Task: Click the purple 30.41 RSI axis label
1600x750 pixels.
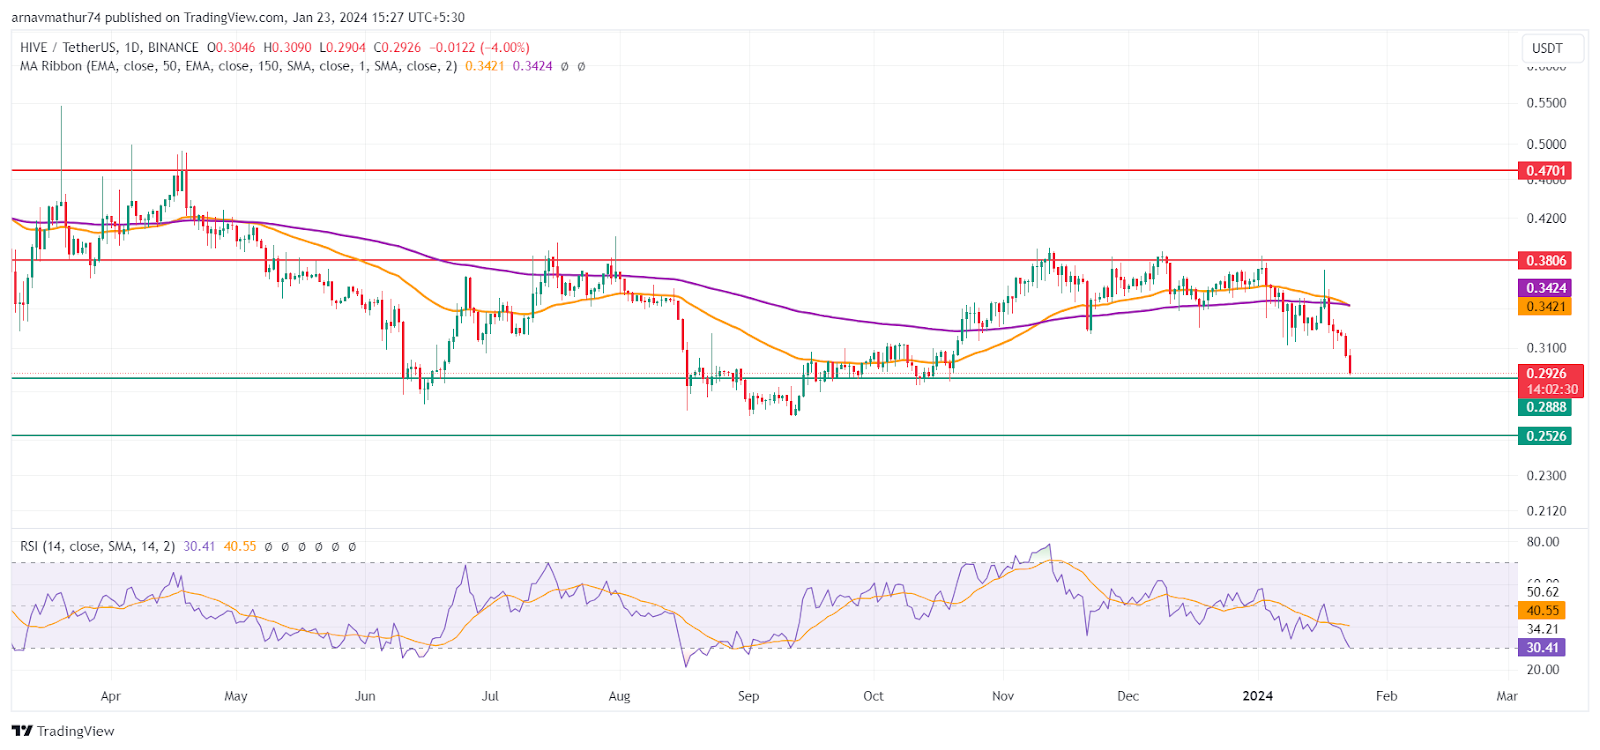Action: coord(1542,647)
